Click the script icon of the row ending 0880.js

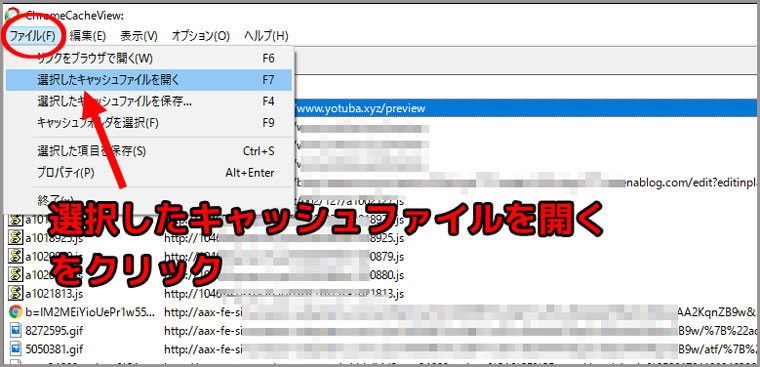click(16, 275)
